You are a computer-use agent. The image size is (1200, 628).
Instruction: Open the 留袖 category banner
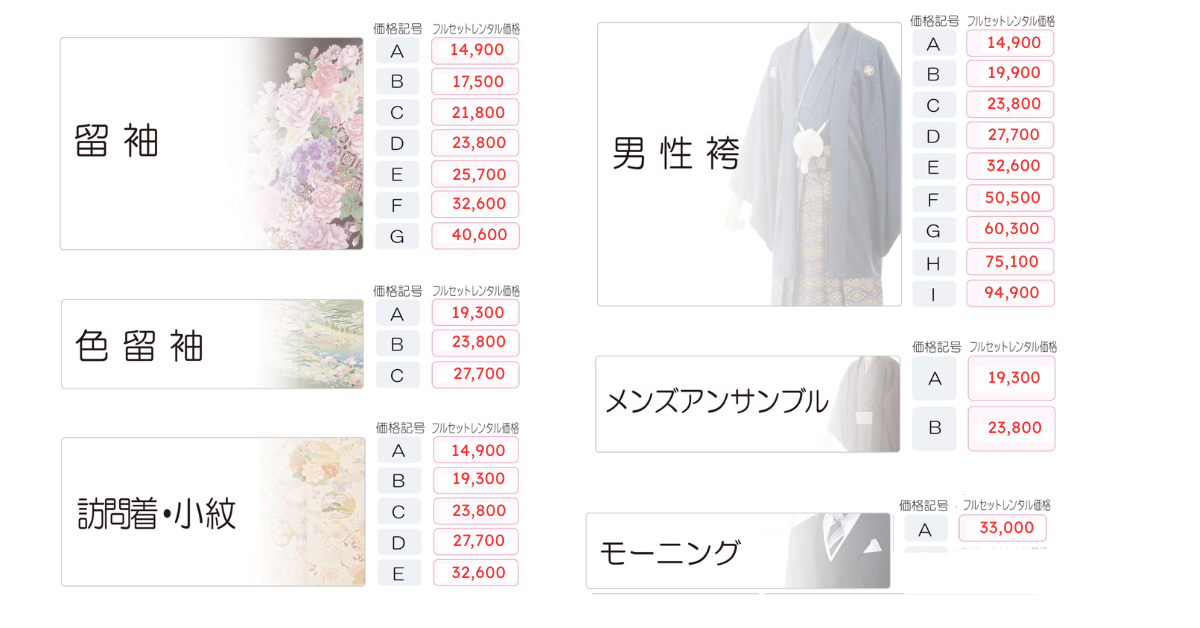coord(212,143)
